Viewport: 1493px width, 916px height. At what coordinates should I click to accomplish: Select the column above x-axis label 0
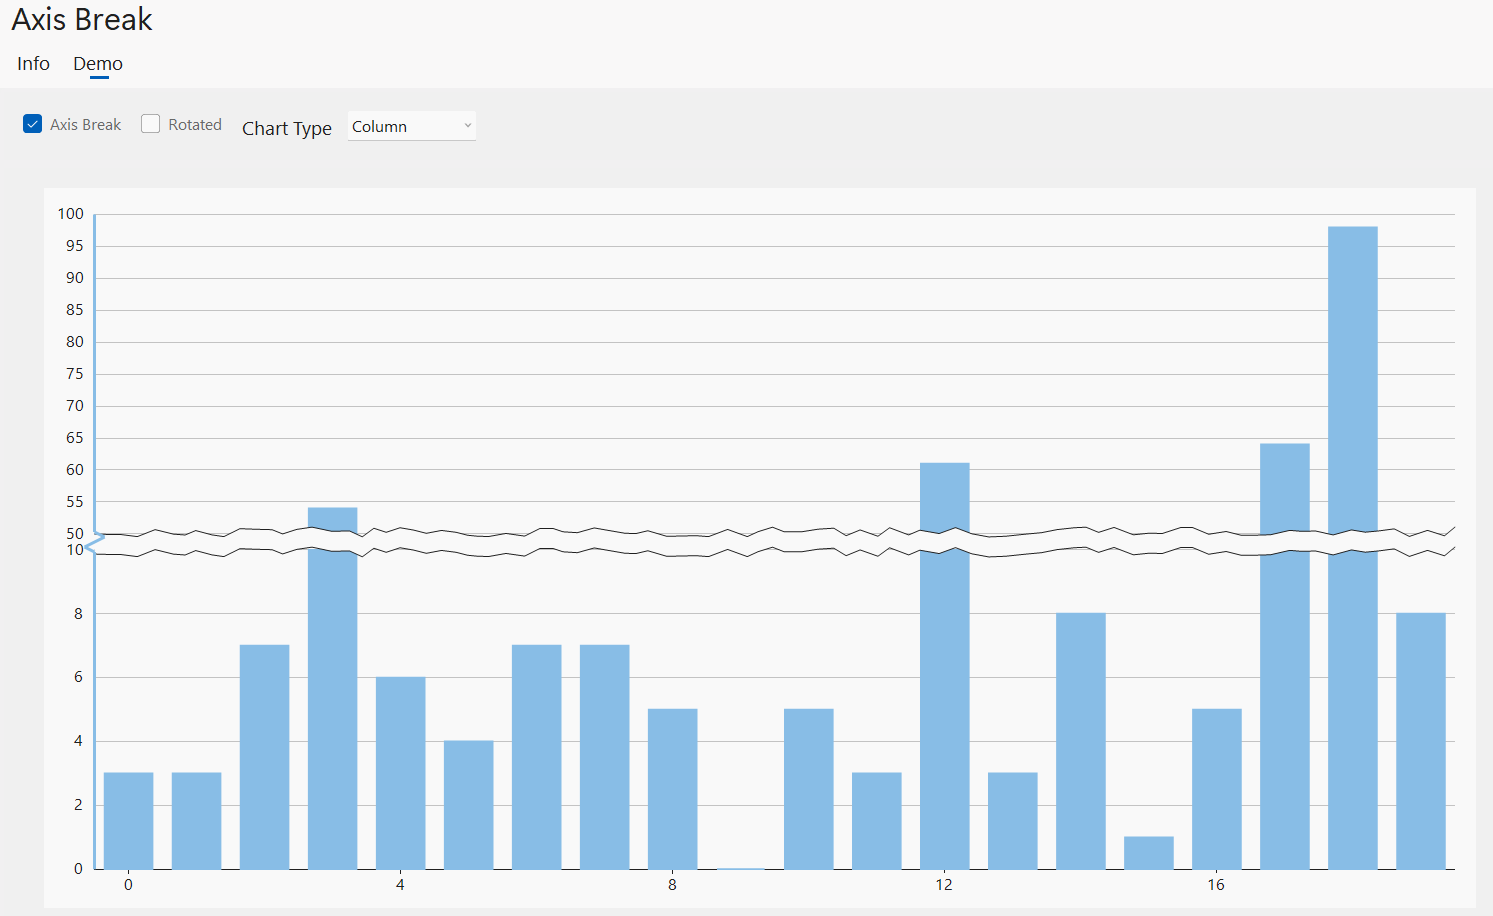[129, 821]
